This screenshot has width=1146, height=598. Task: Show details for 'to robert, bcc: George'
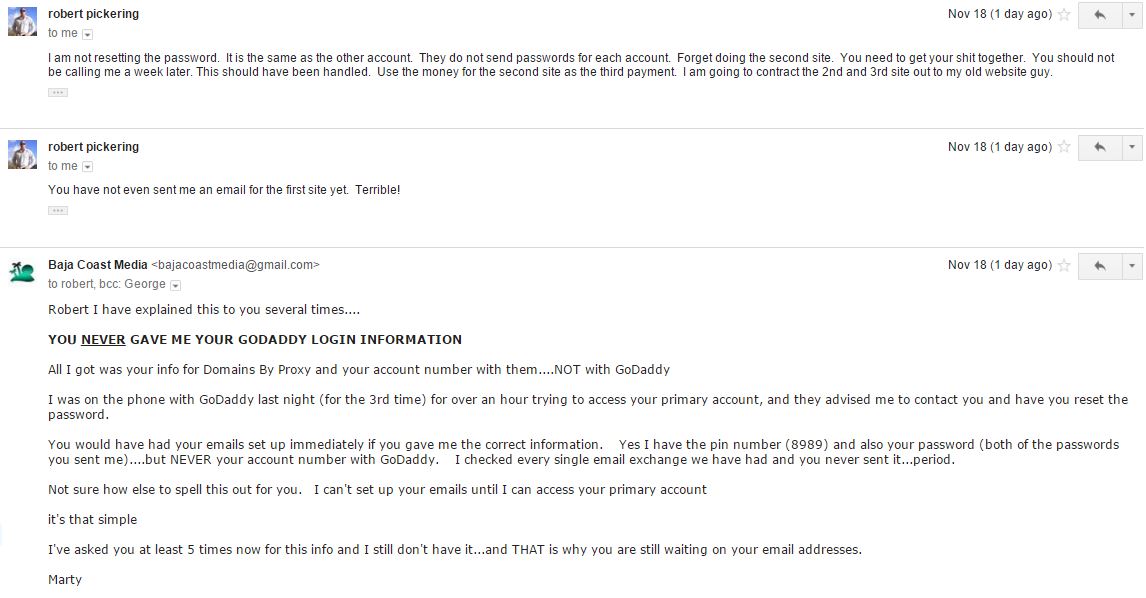[x=176, y=285]
